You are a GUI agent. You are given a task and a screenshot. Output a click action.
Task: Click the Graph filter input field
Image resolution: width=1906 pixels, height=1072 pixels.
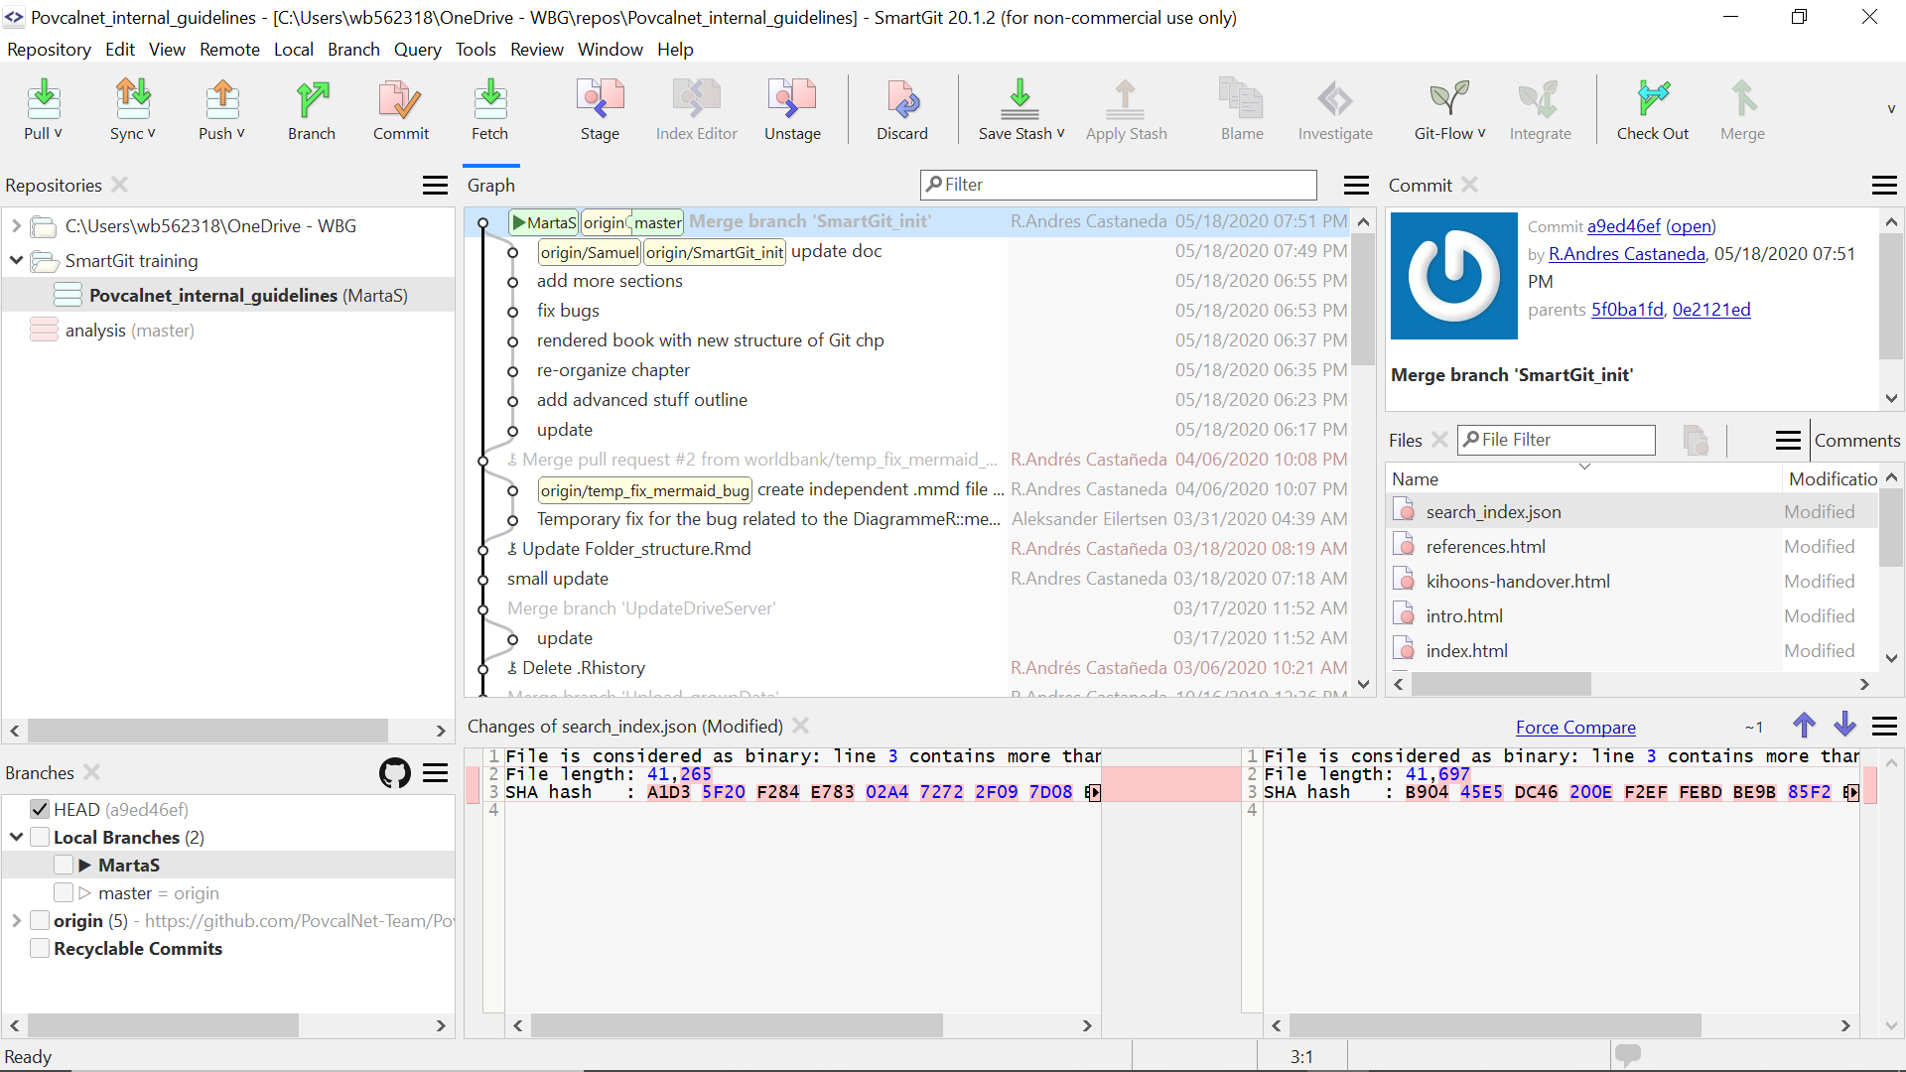pyautogui.click(x=1118, y=185)
